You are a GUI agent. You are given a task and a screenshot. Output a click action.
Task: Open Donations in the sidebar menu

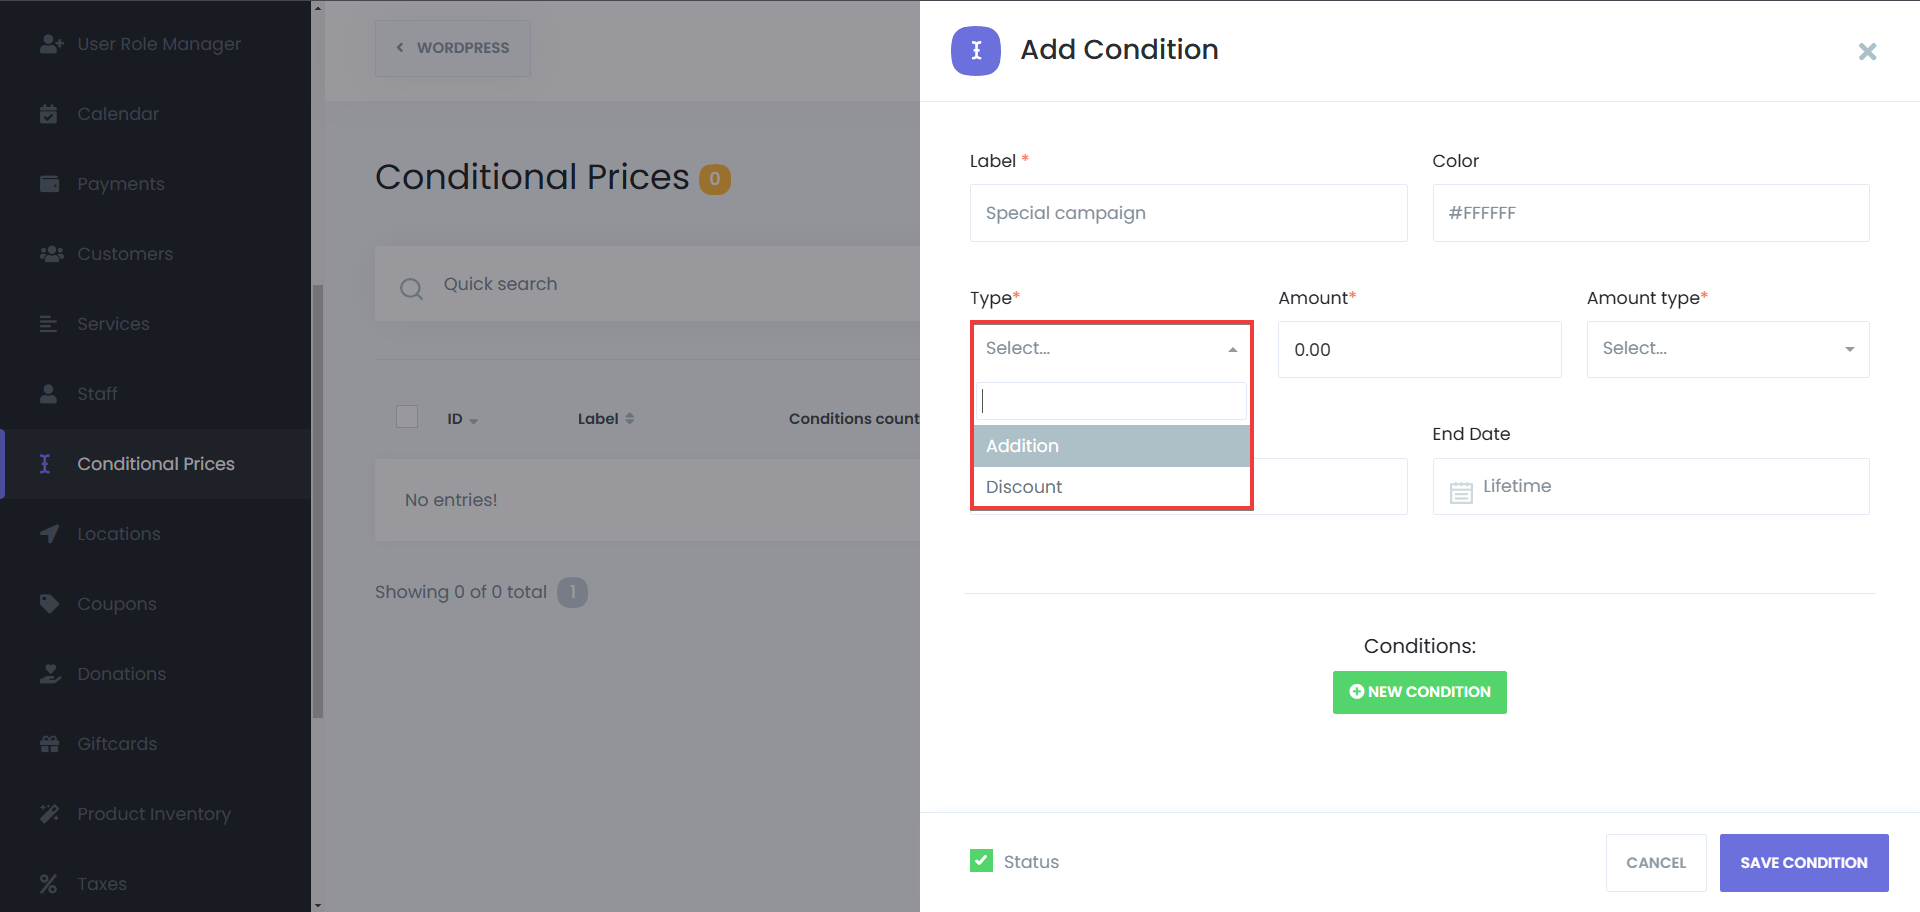(x=121, y=674)
